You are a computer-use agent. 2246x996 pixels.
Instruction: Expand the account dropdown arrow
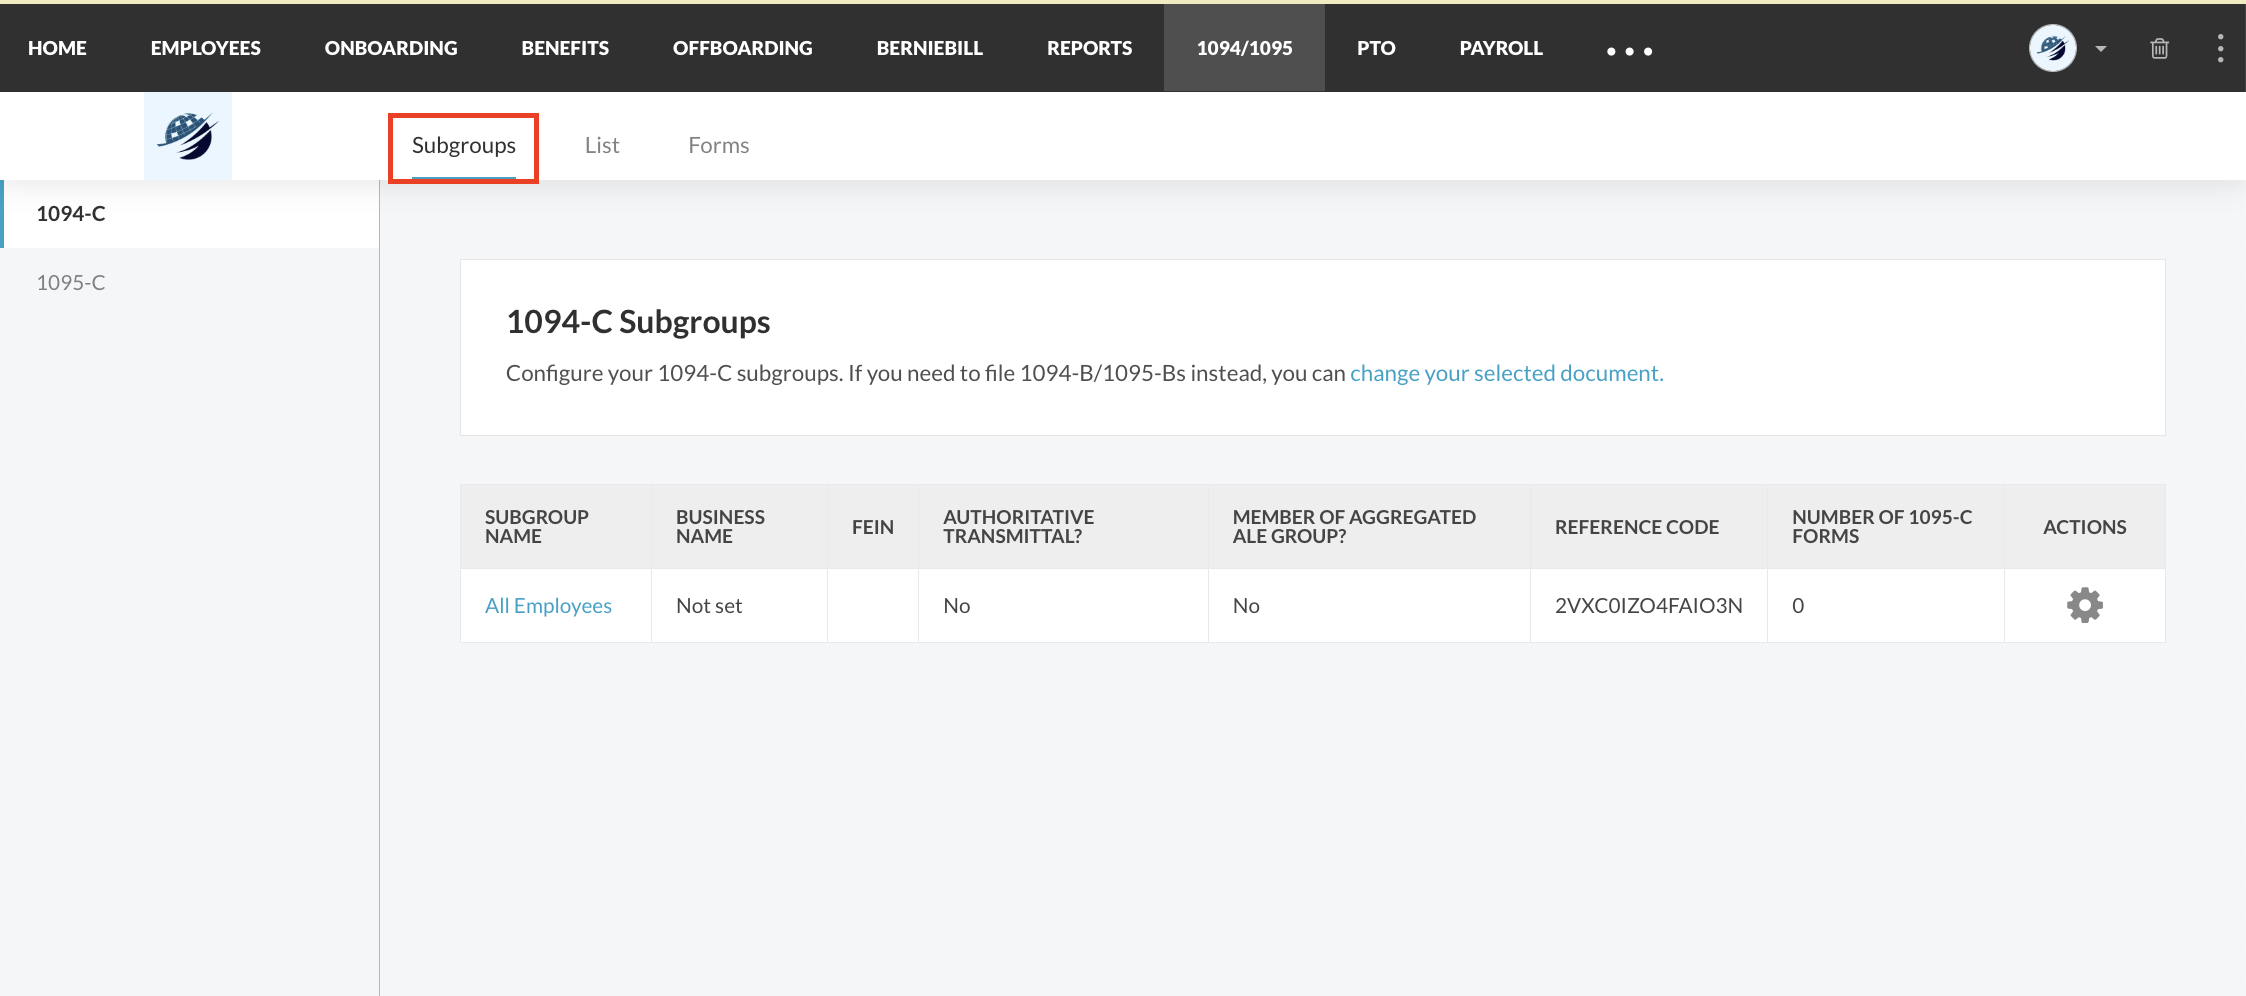2101,48
